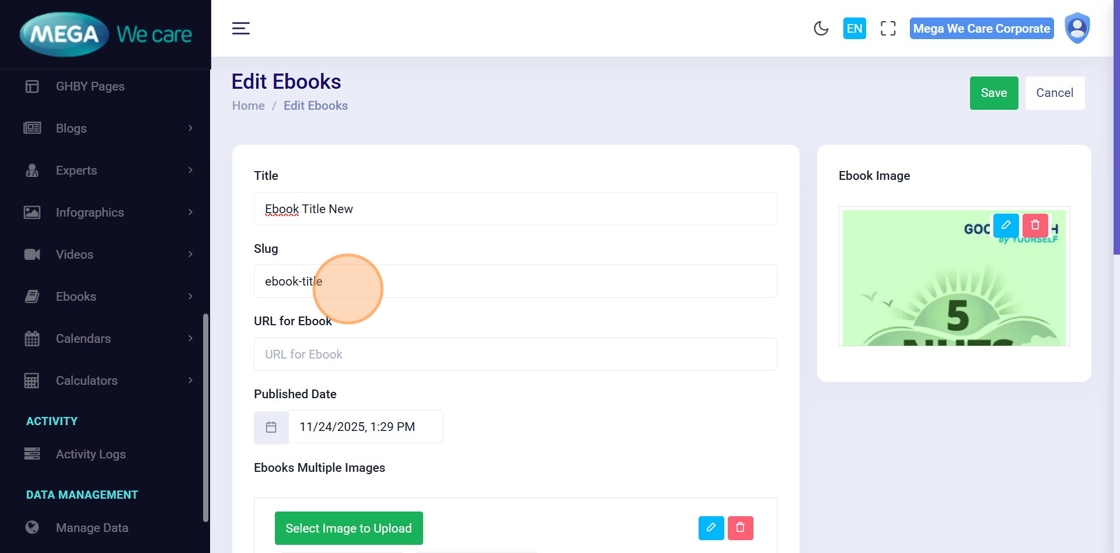Expand the Calculators sidebar menu
This screenshot has height=553, width=1120.
(105, 380)
